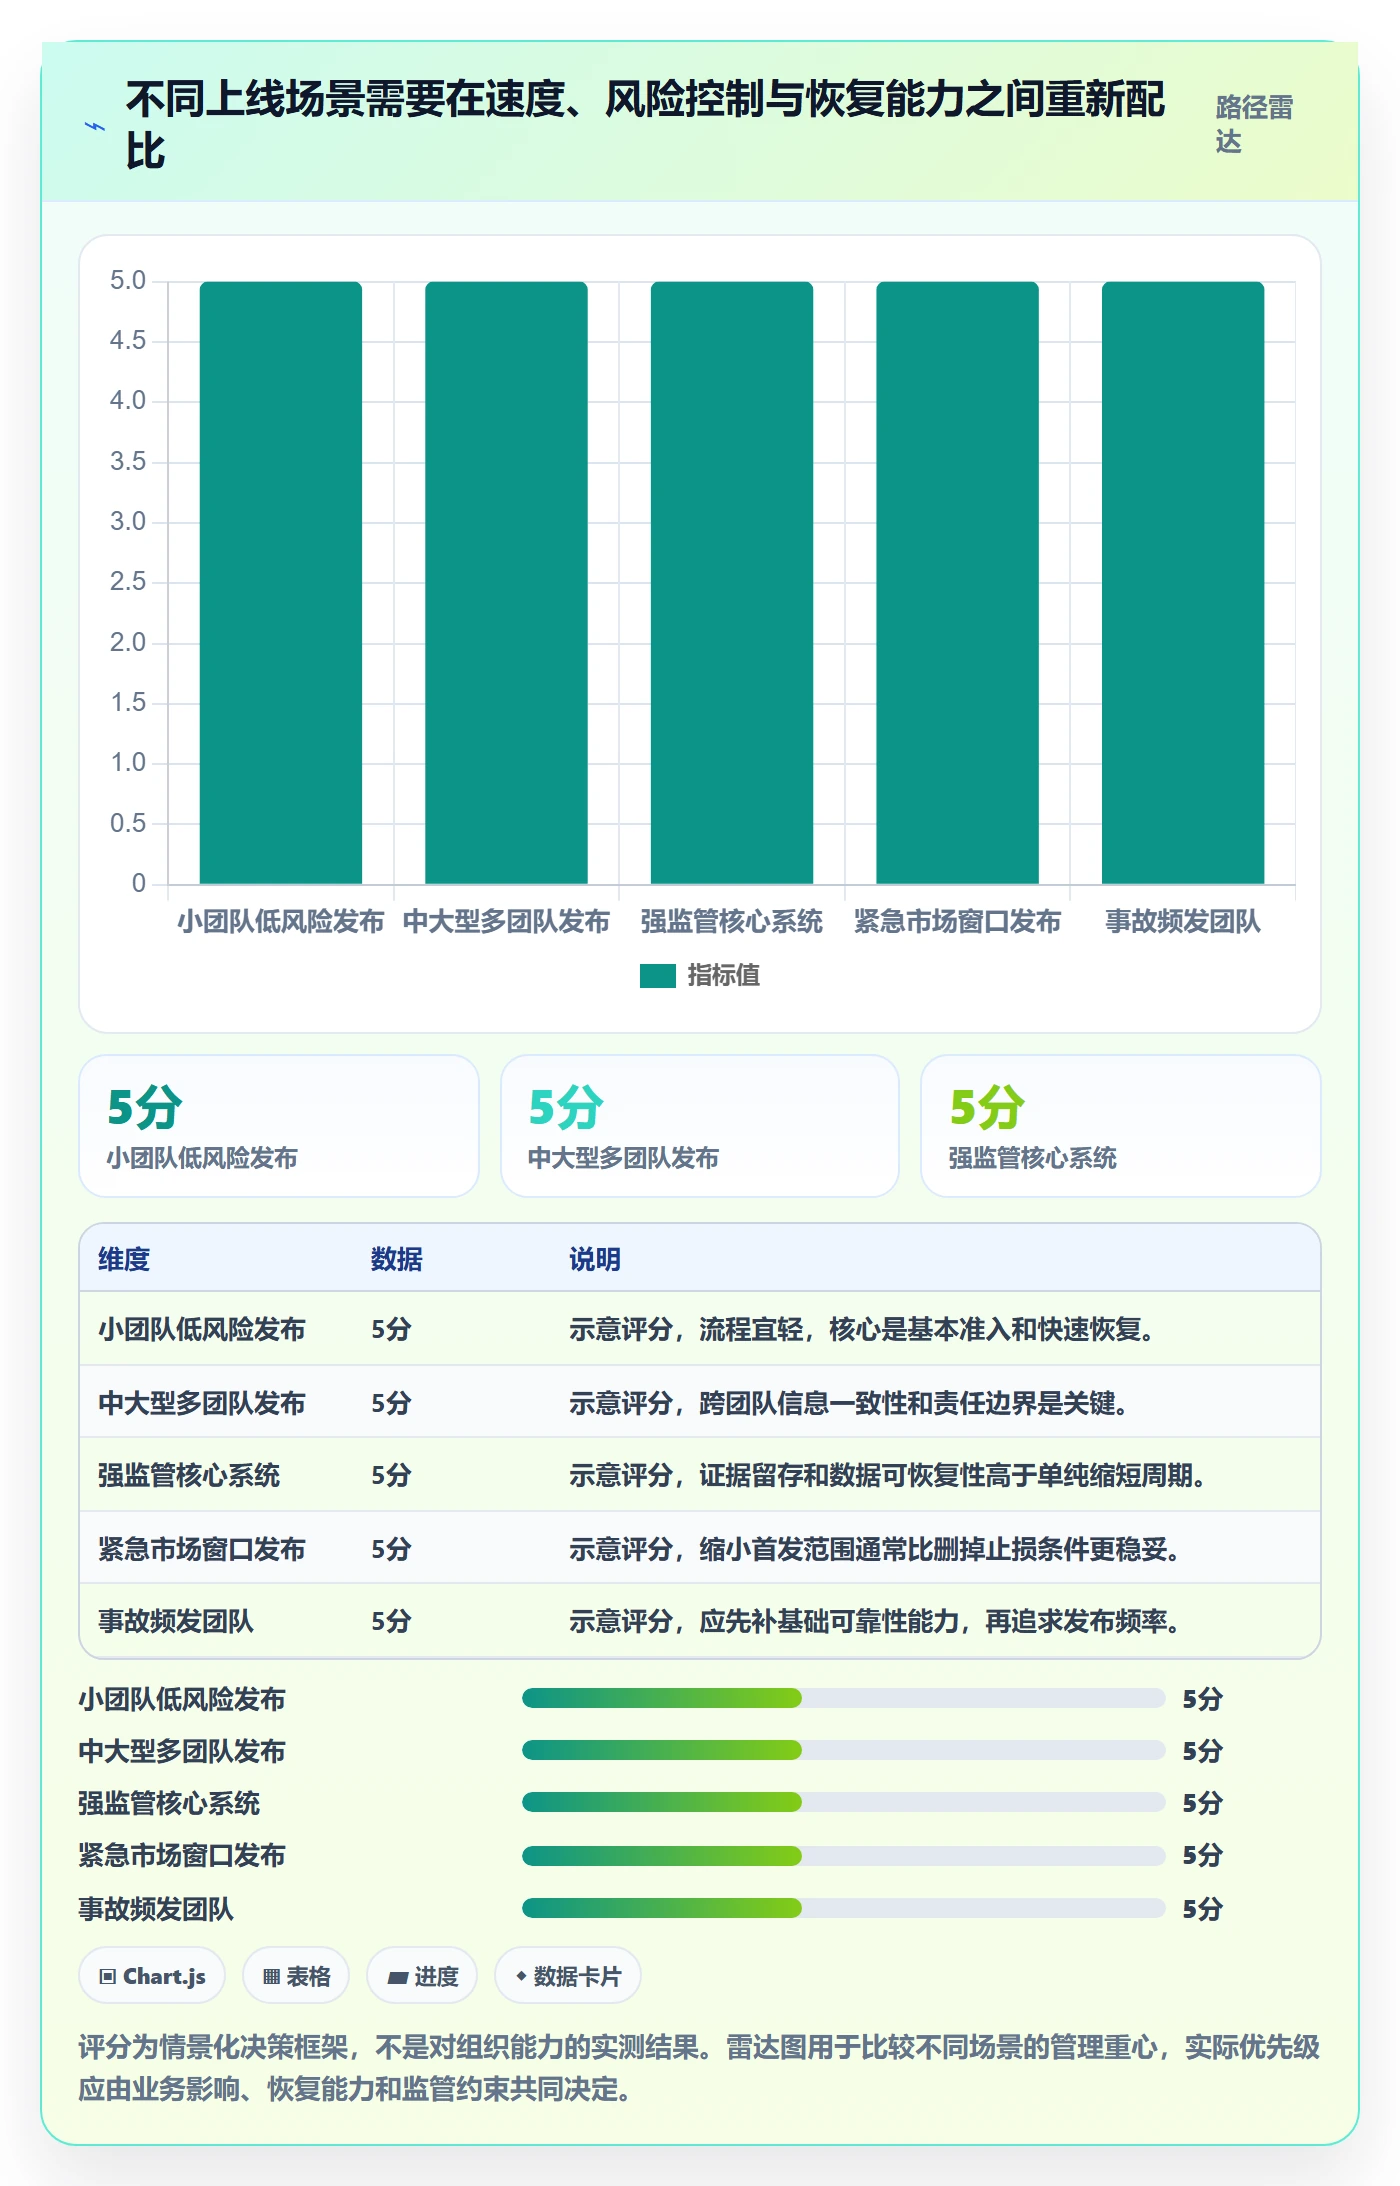Click the progress bar for 事故频发团队
Screen dimensions: 1400x2186
(x=844, y=1908)
